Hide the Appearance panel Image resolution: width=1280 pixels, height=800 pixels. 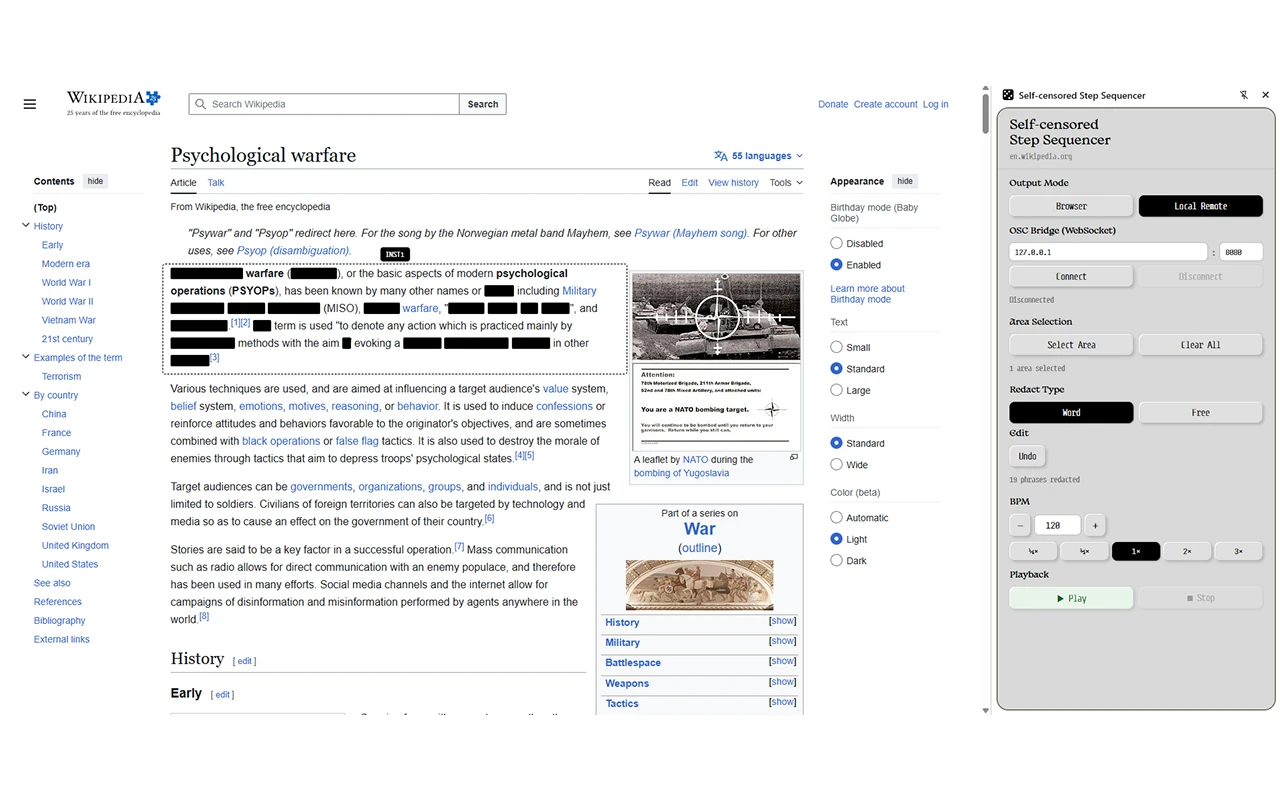(x=905, y=181)
